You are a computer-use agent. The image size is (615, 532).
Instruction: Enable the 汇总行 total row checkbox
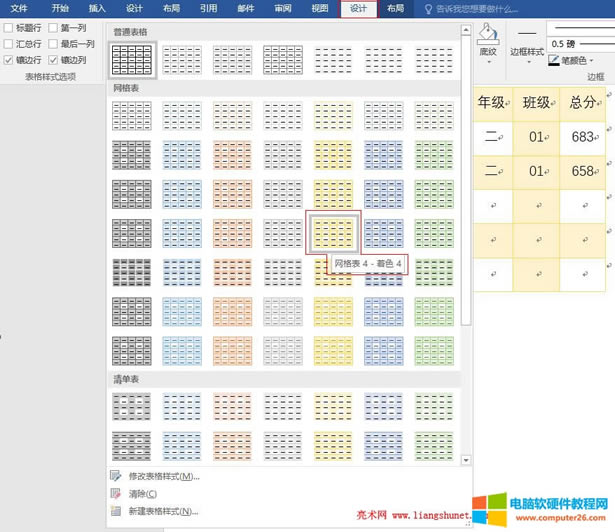[8, 44]
